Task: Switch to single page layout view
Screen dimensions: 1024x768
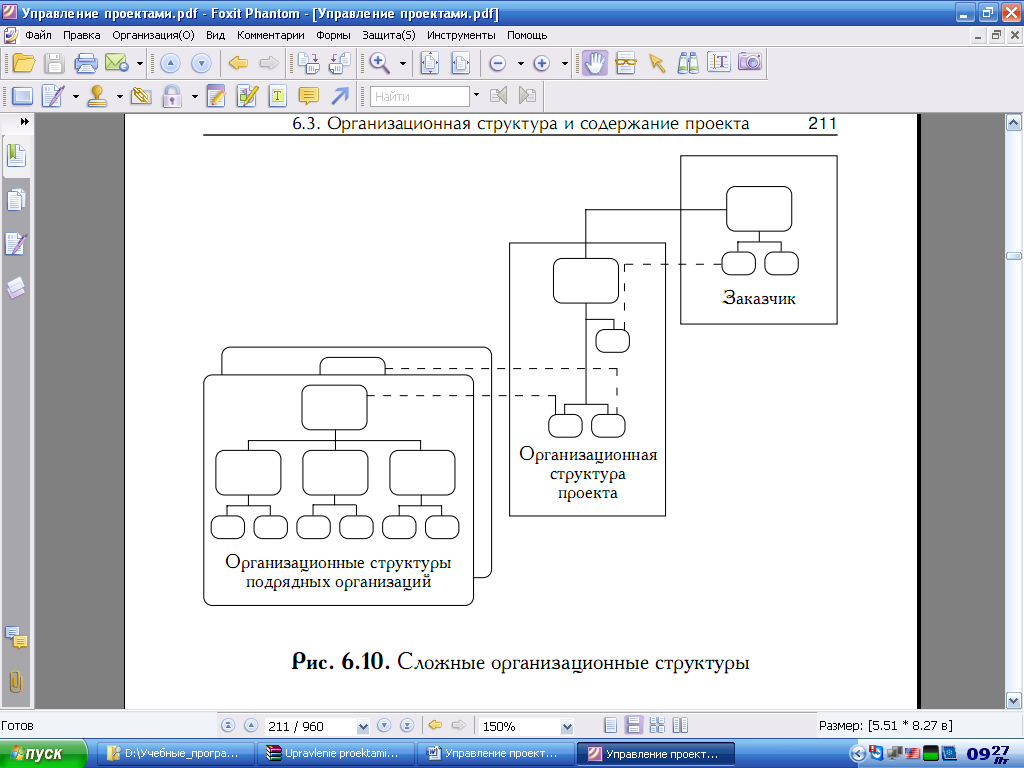Action: [x=610, y=726]
